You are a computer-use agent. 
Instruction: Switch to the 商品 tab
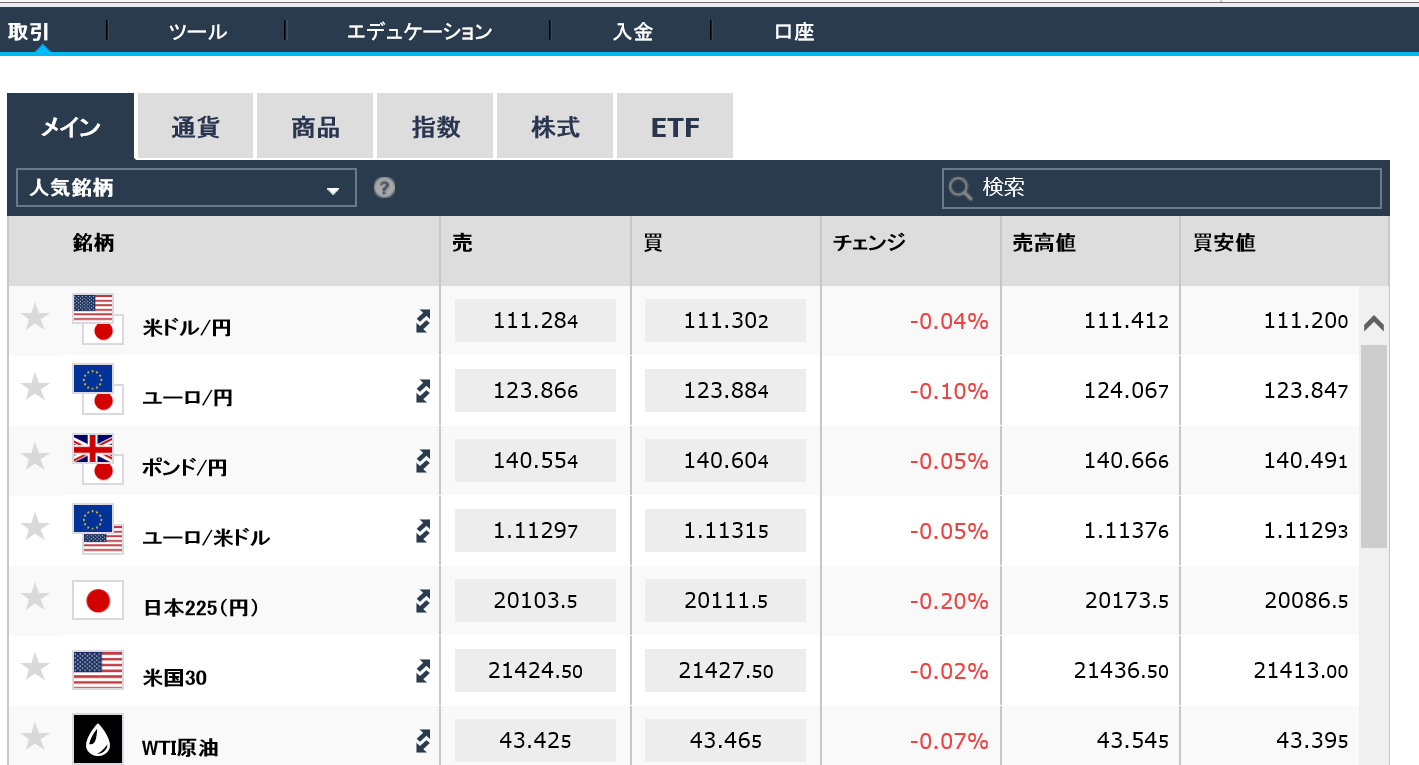pyautogui.click(x=314, y=125)
